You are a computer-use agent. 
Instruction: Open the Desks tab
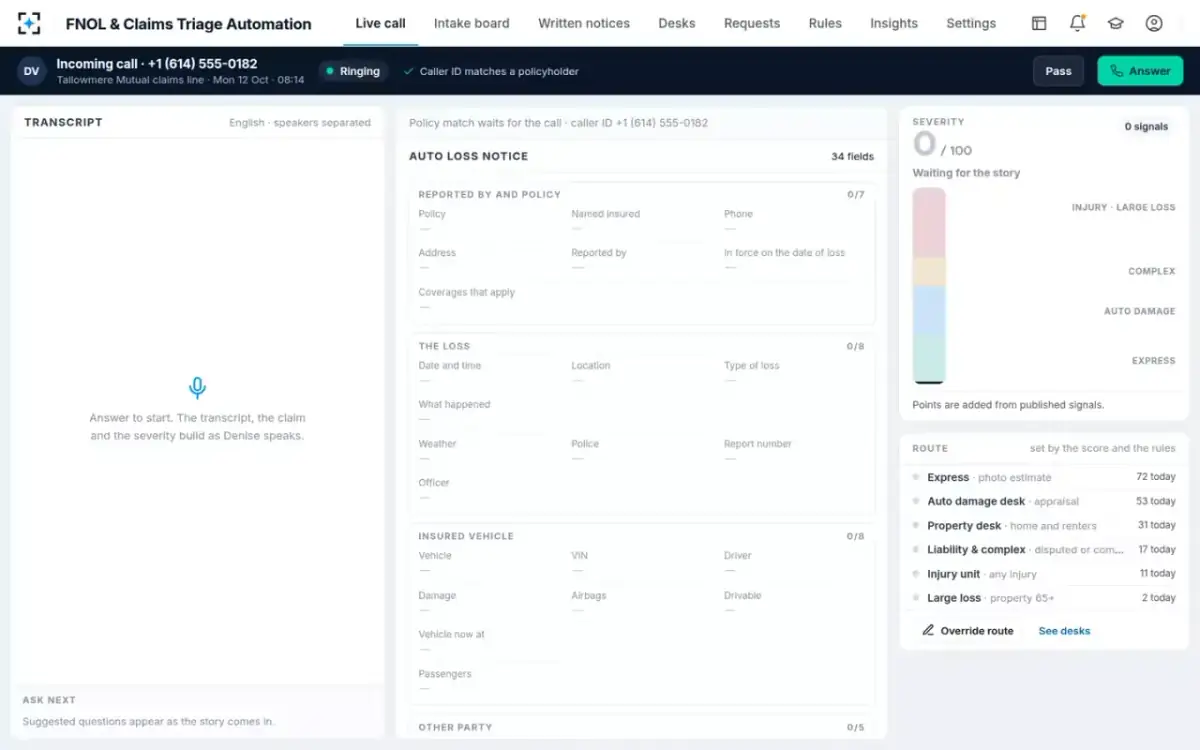click(x=677, y=23)
